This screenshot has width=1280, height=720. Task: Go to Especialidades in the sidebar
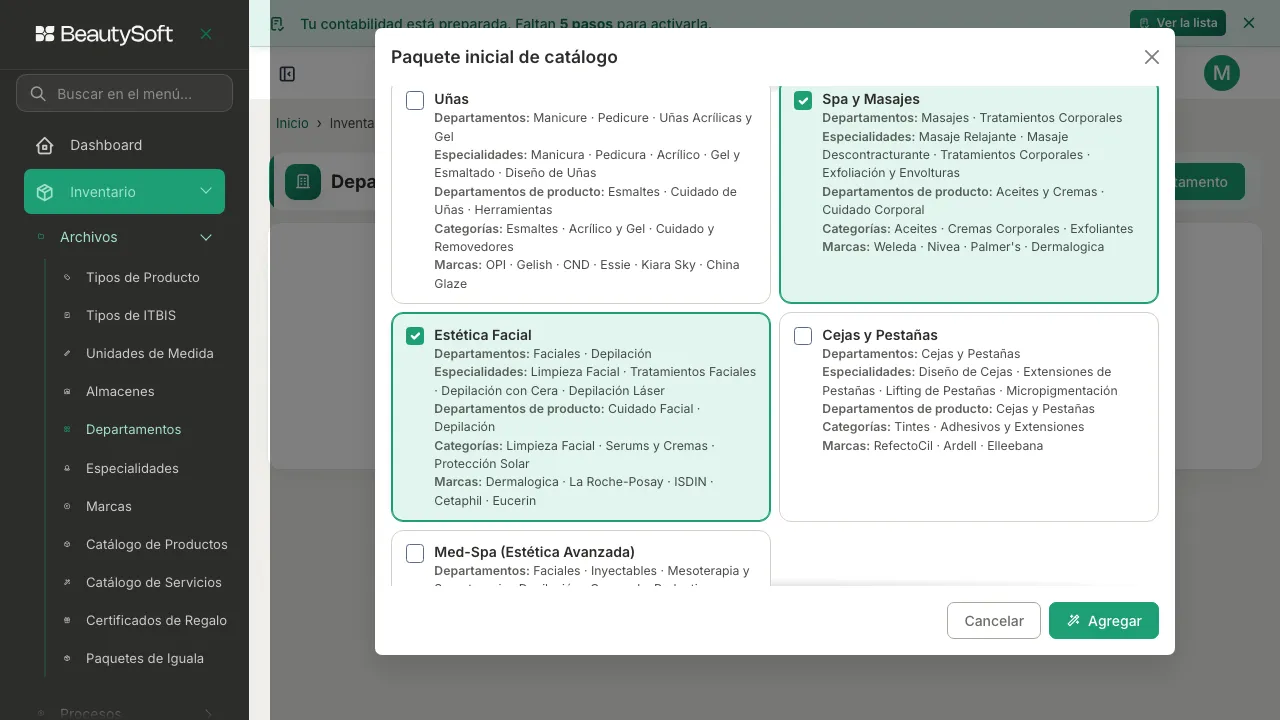coord(132,468)
